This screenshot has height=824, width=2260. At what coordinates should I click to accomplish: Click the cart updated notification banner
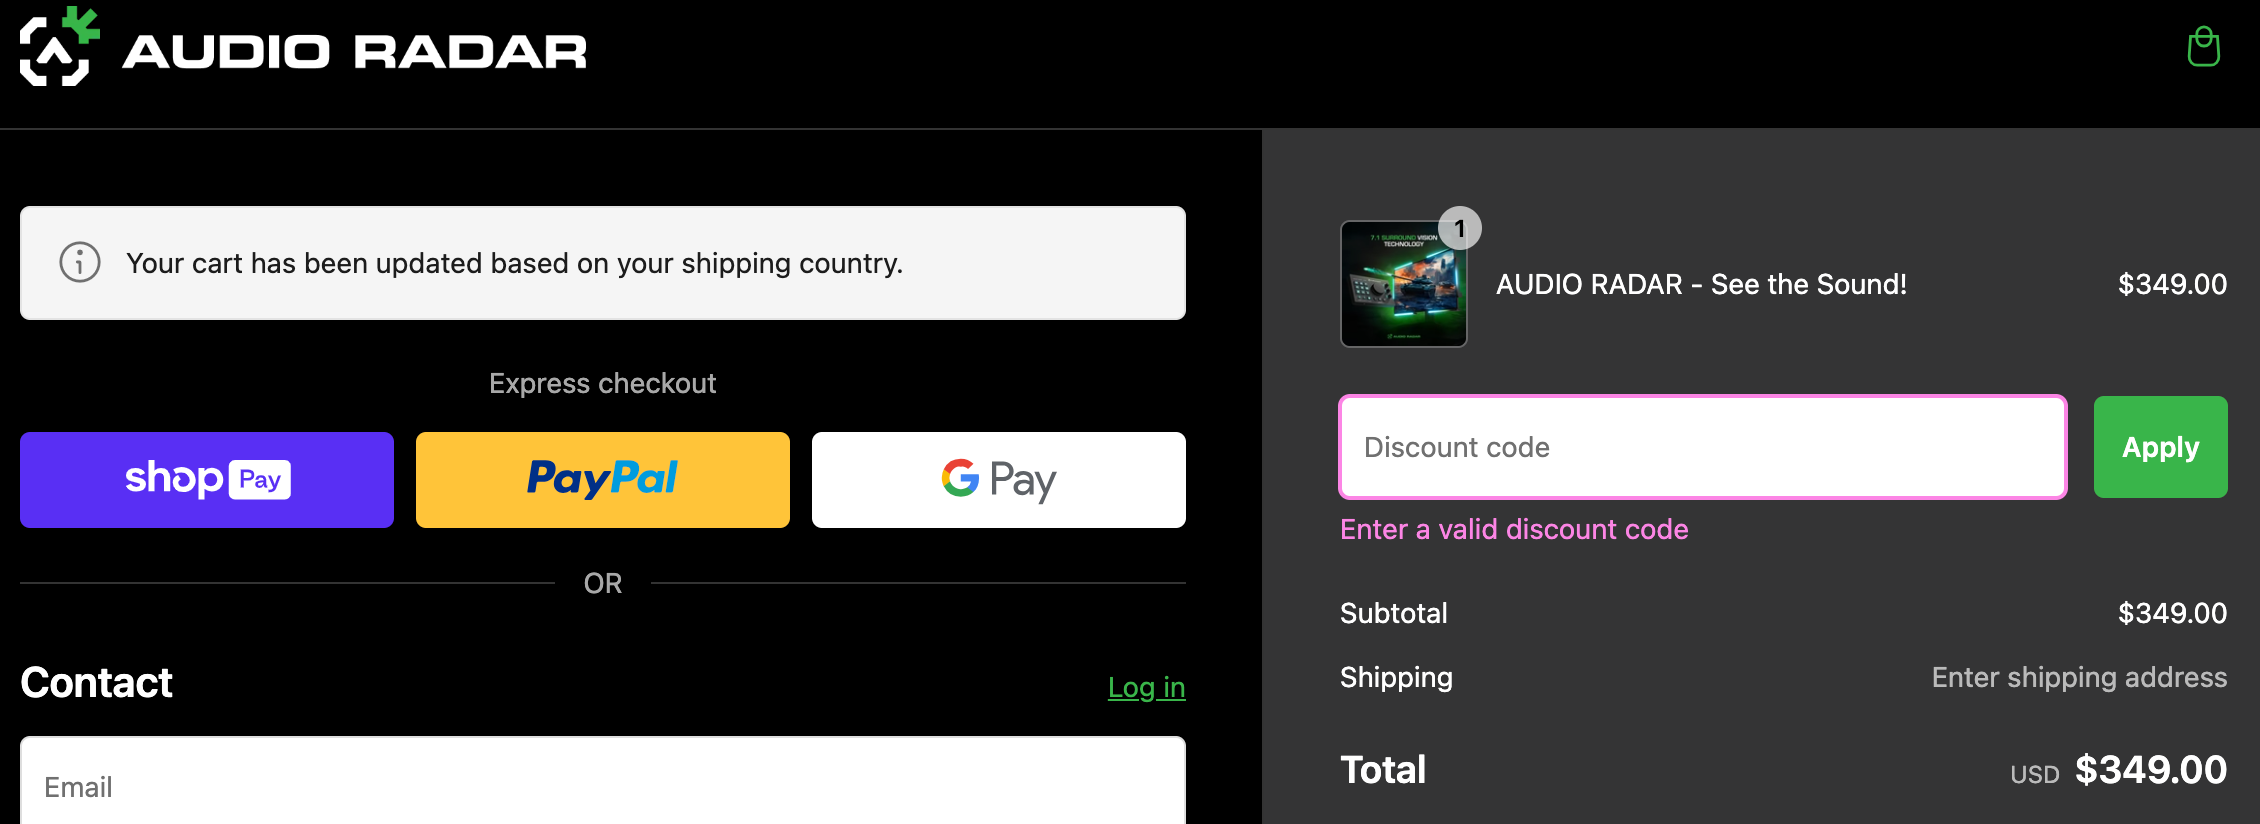click(603, 263)
